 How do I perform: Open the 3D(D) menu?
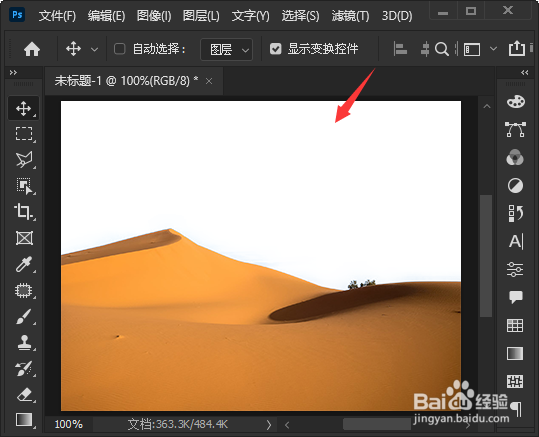397,15
